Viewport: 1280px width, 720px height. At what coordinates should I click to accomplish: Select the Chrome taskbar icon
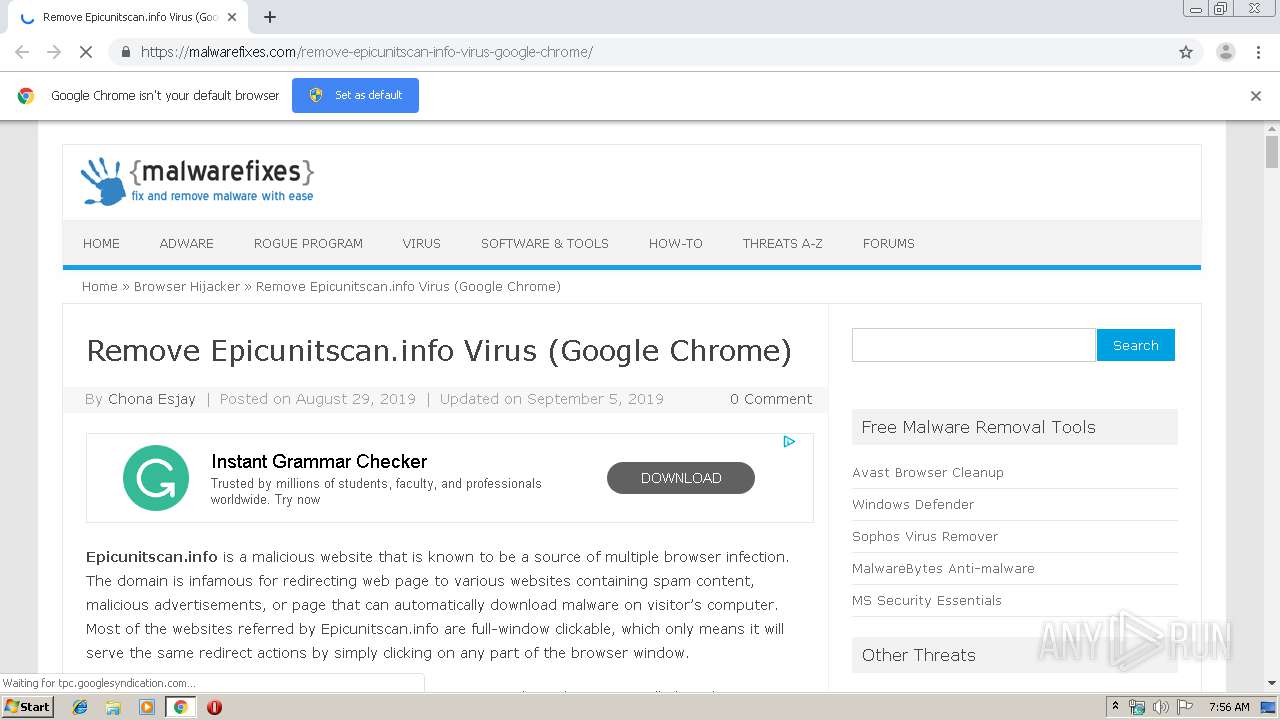click(180, 707)
